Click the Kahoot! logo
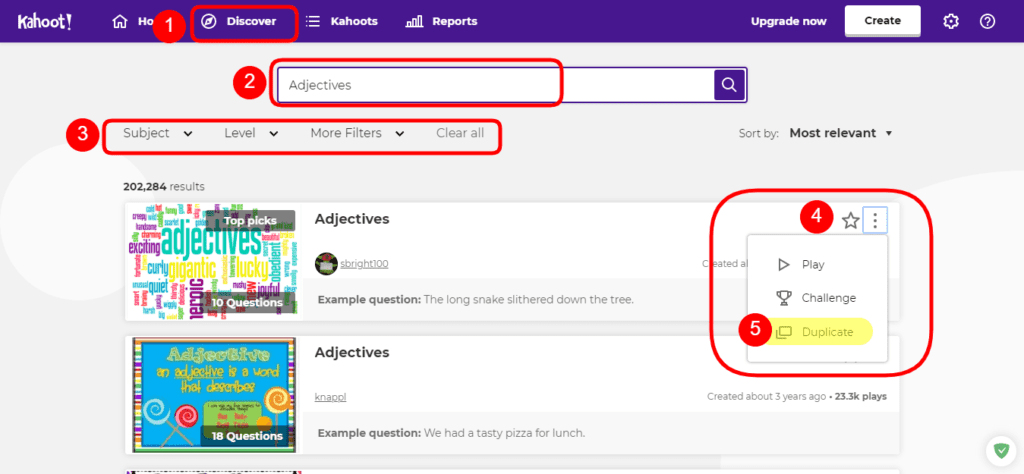This screenshot has width=1024, height=474. tap(44, 22)
